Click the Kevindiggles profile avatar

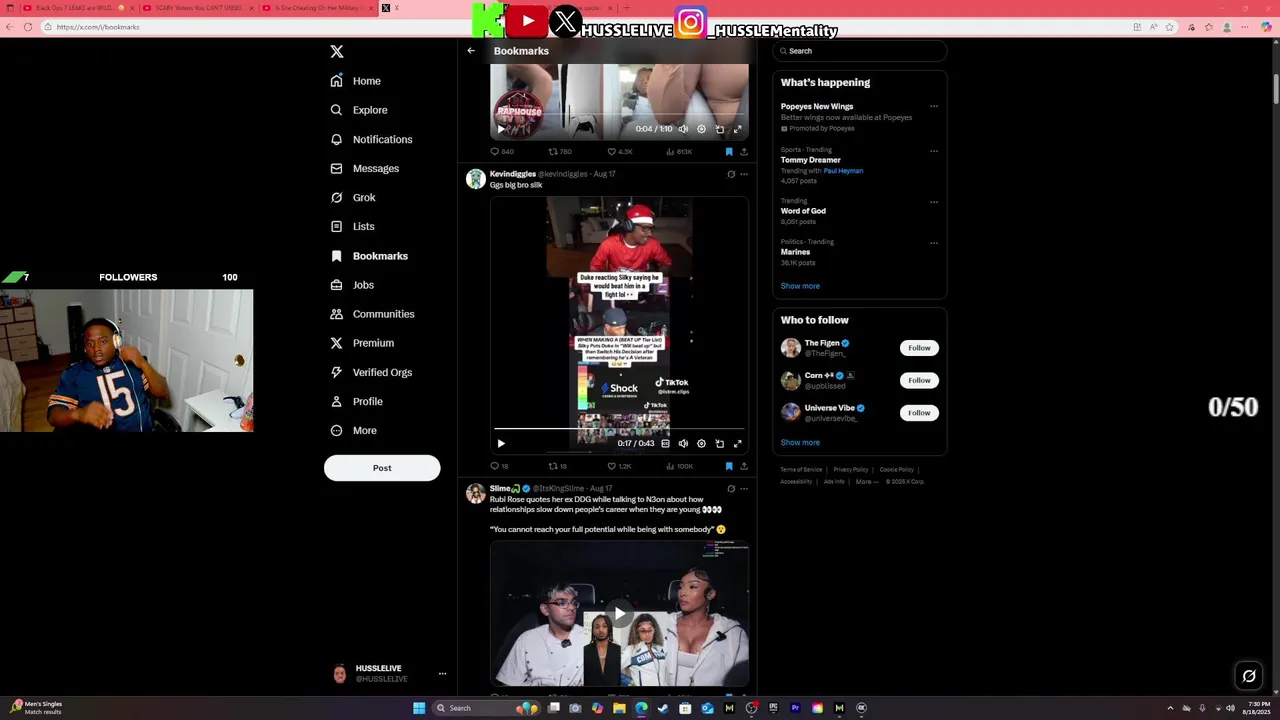[x=476, y=179]
